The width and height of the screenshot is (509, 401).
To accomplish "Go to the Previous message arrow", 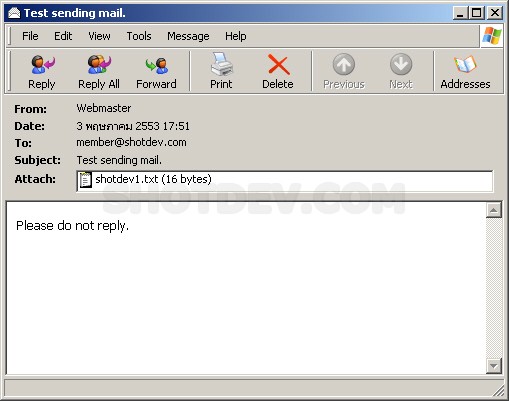I will (344, 65).
